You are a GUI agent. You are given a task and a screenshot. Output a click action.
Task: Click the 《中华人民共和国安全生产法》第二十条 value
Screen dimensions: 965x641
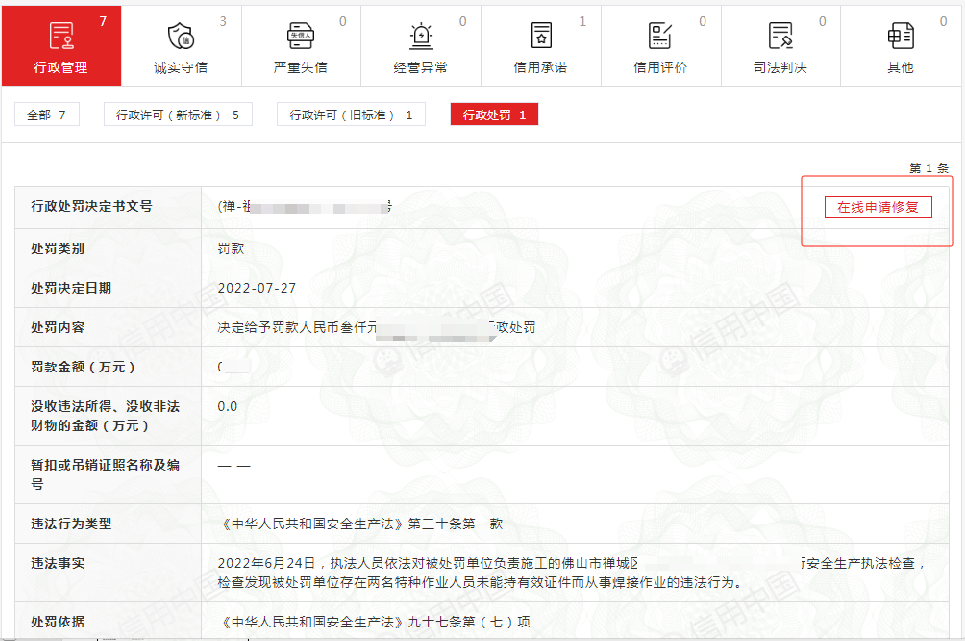pyautogui.click(x=362, y=524)
